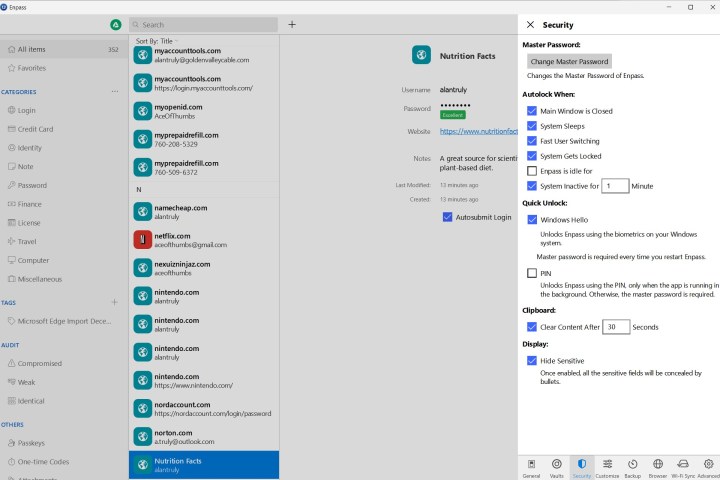Open the Sort By Title dropdown
Screen dimensions: 720x480
coord(163,41)
